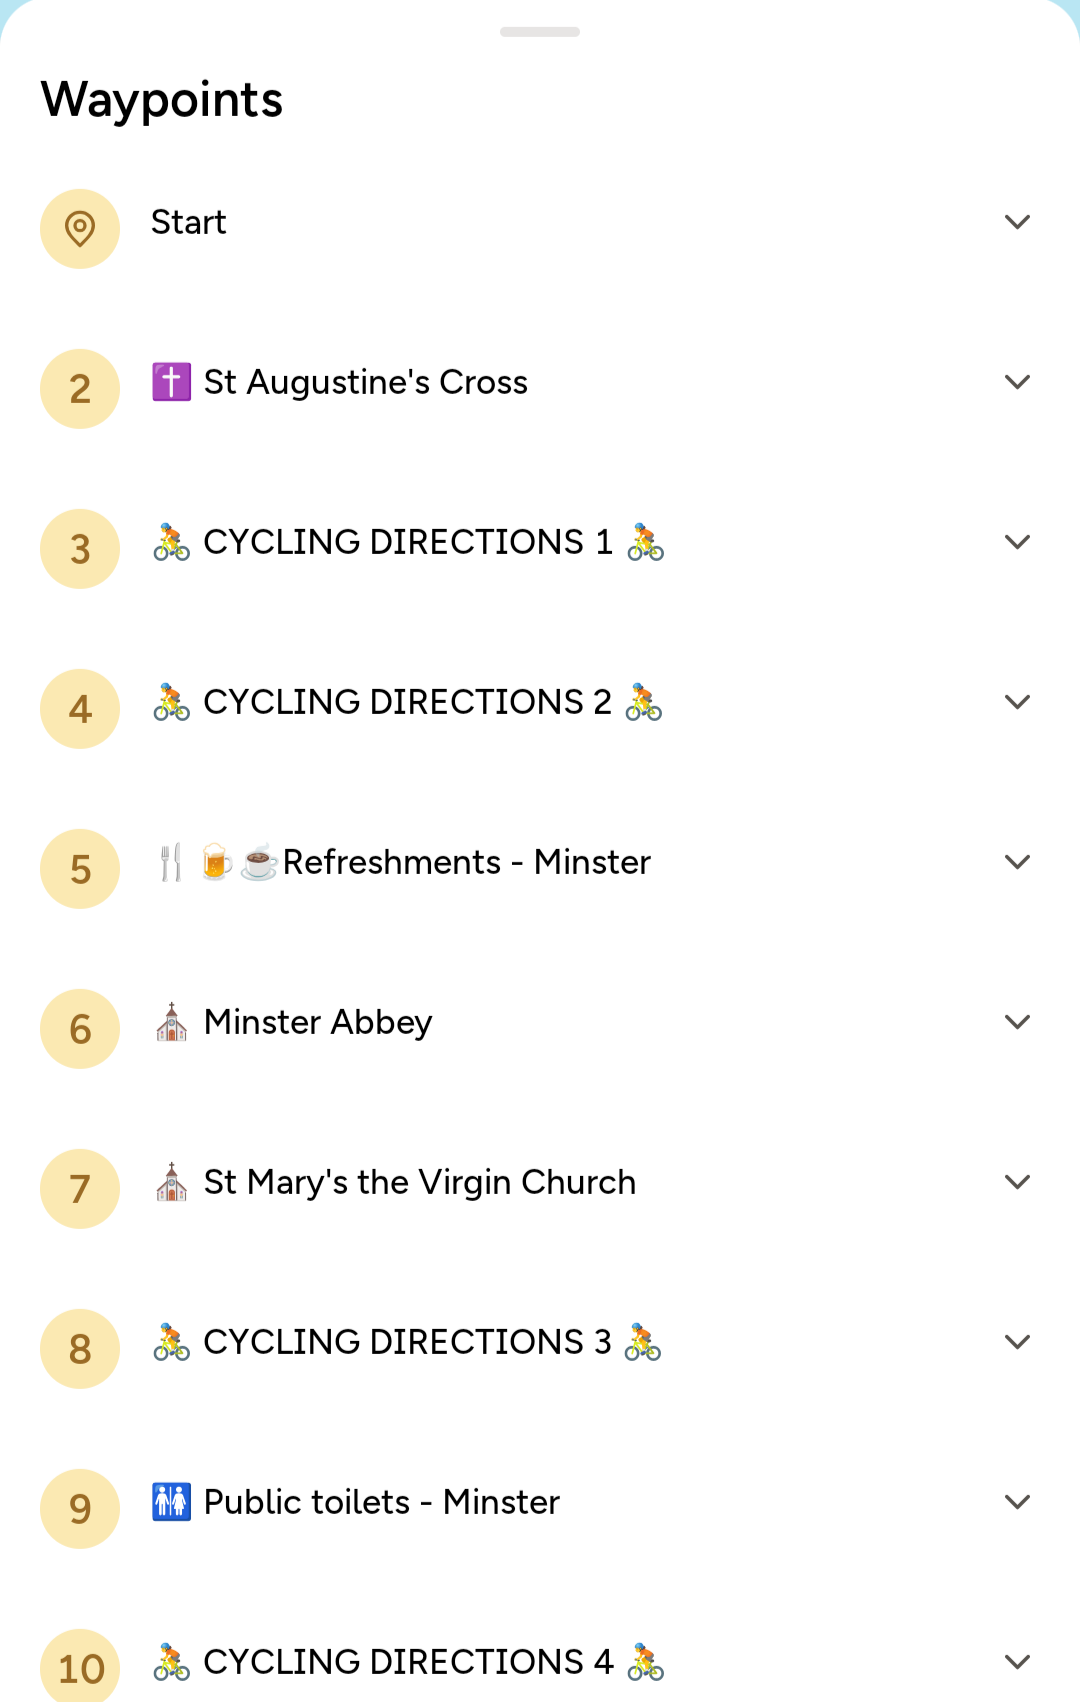Expand the Start waypoint details
The image size is (1080, 1702).
tap(1017, 222)
